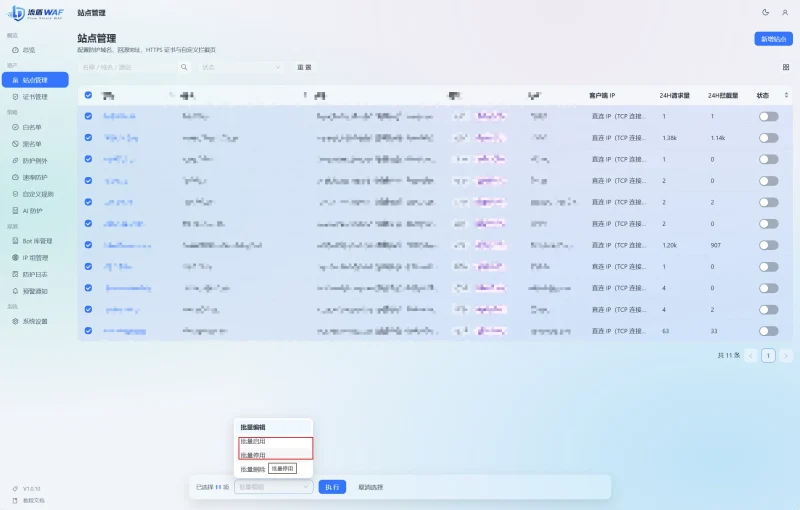Enable status toggle for 63 requests row
800x510 pixels.
pos(768,331)
